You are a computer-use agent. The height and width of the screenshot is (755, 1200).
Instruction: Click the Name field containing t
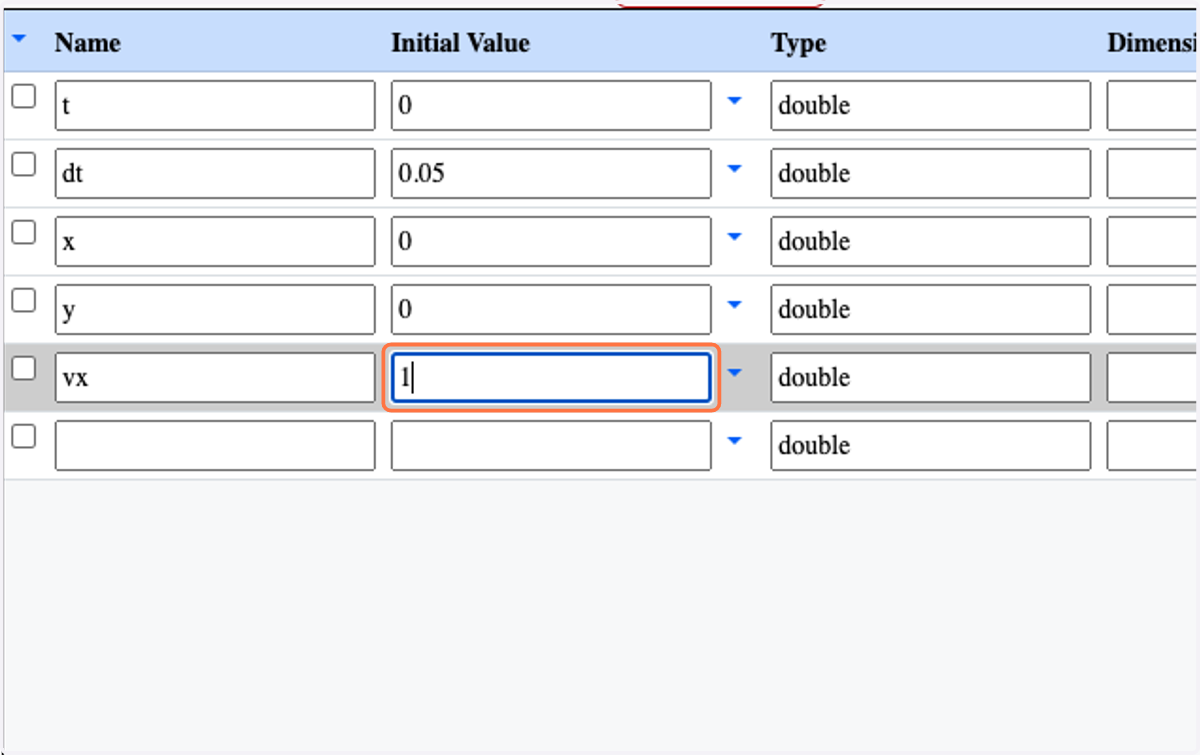point(215,105)
